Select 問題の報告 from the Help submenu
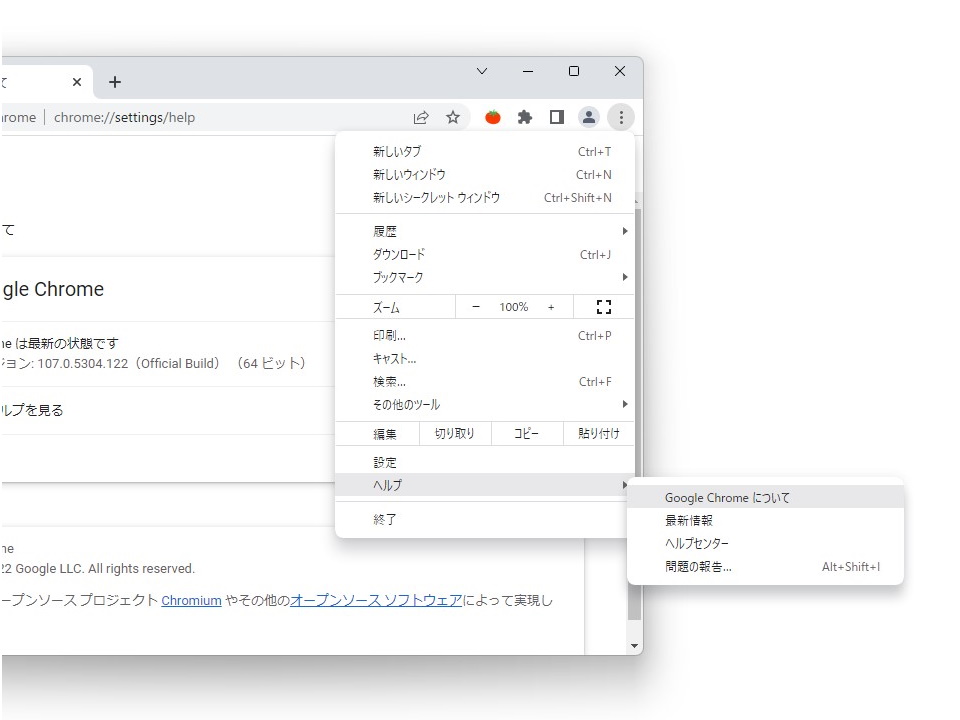 point(700,565)
